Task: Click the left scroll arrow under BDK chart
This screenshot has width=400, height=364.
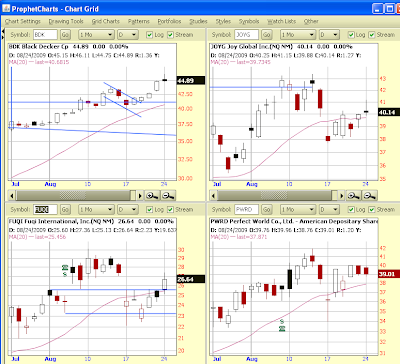Action: (12, 196)
